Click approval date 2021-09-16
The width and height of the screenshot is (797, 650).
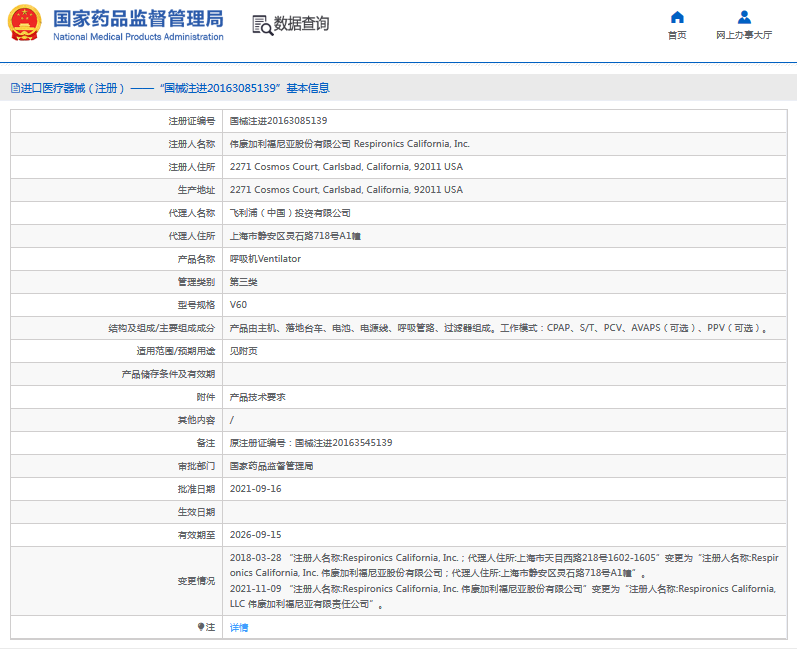(256, 489)
